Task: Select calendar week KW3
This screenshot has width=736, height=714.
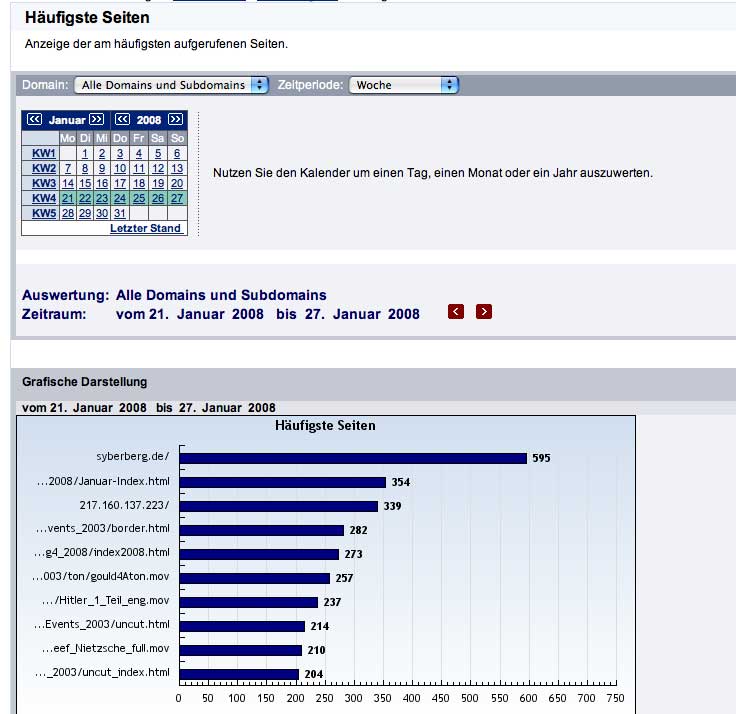Action: pos(43,184)
